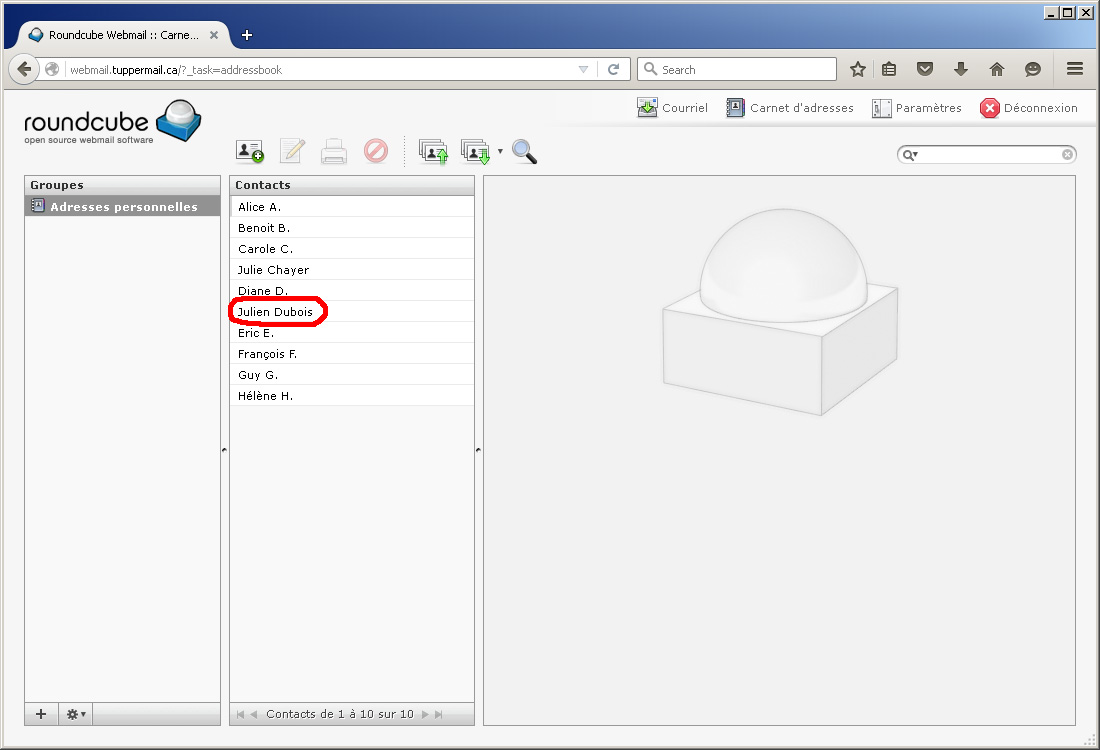Screen dimensions: 1100x750
Task: Open the advanced search magnifier icon
Action: 524,151
